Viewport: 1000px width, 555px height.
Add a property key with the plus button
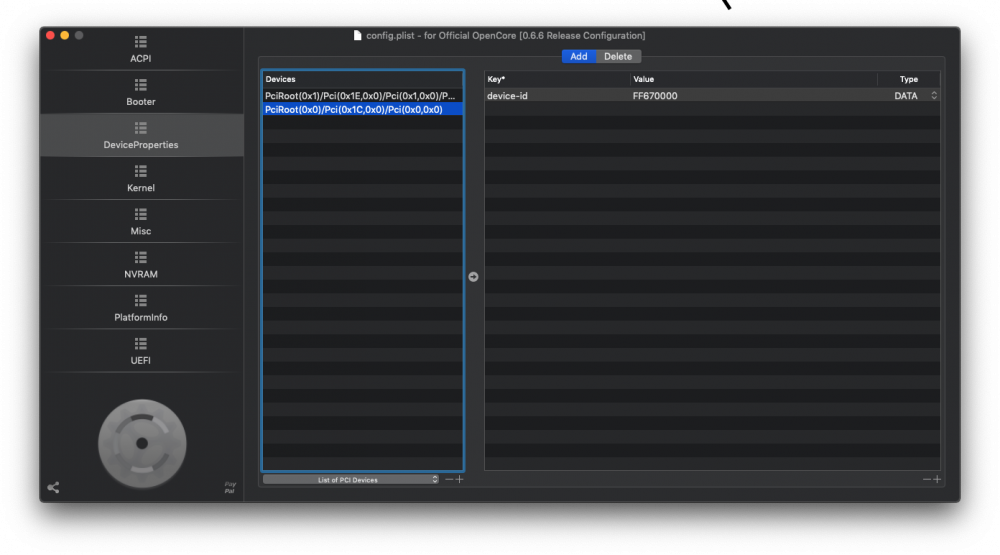(937, 479)
